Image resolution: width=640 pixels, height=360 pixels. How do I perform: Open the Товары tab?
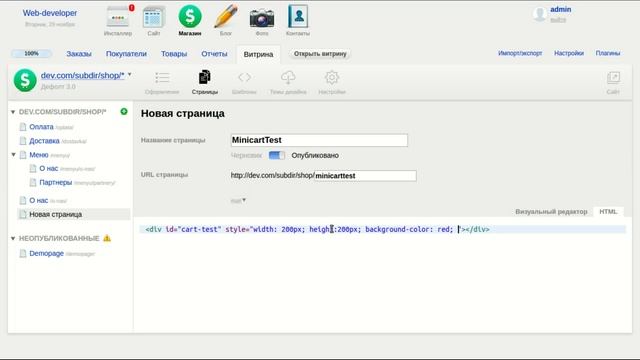point(174,54)
